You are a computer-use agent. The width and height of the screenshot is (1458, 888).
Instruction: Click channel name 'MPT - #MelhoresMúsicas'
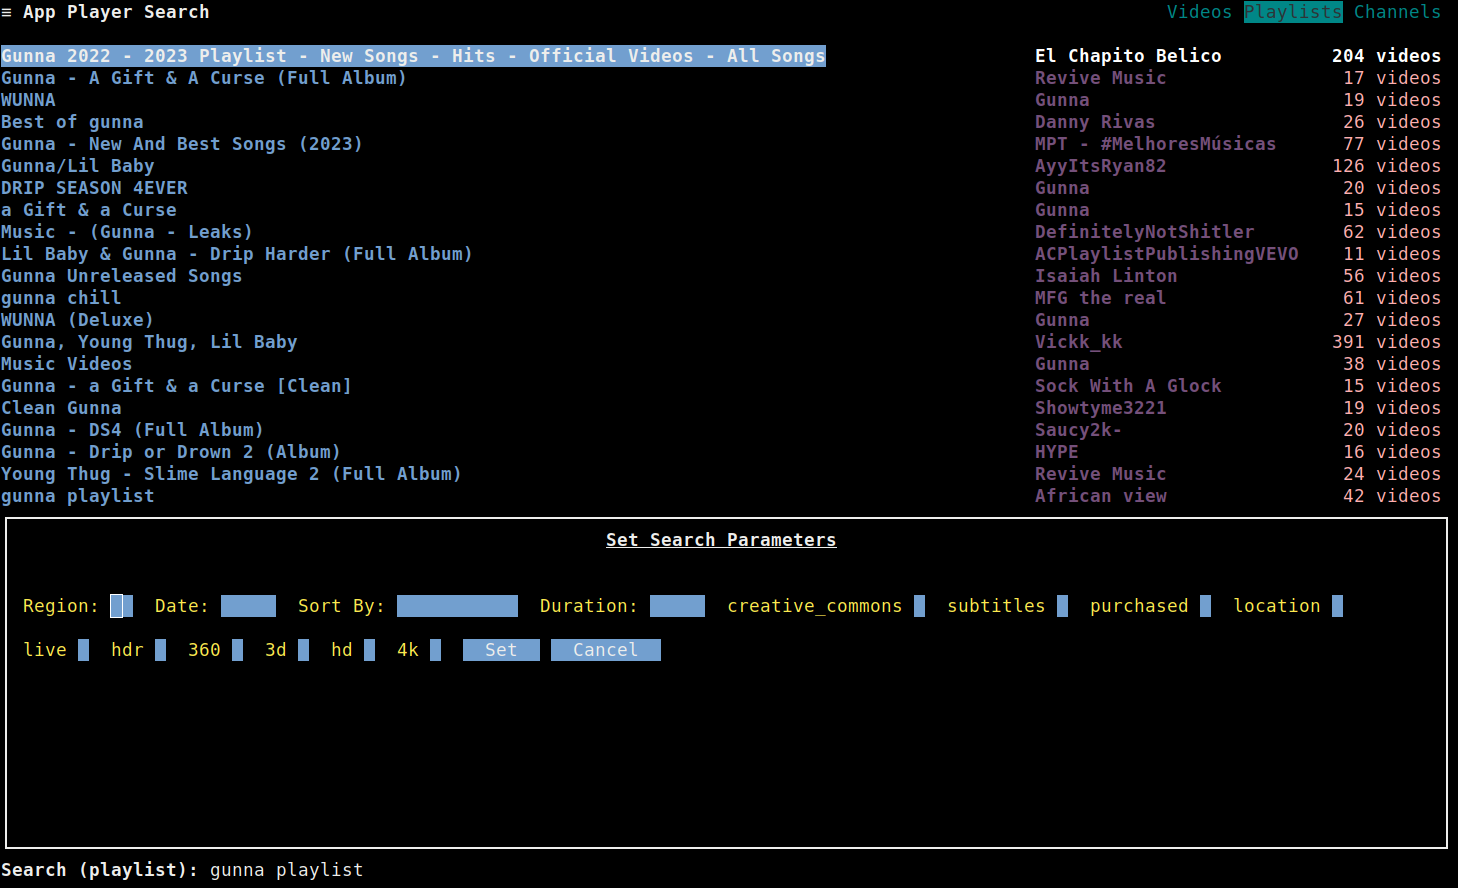(x=1156, y=144)
